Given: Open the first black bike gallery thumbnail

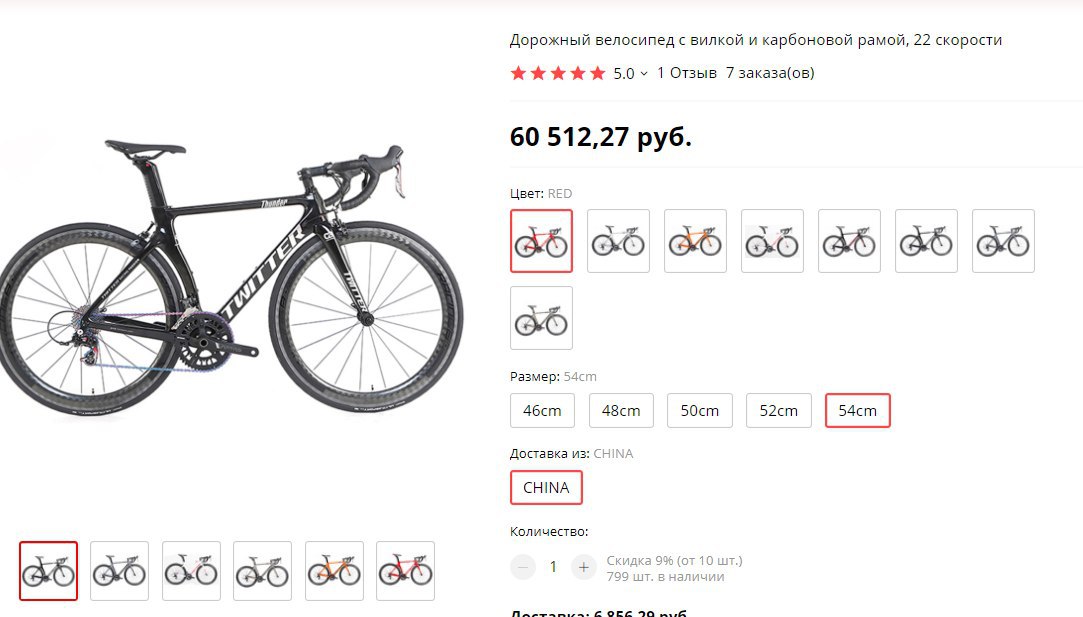Looking at the screenshot, I should pyautogui.click(x=48, y=571).
